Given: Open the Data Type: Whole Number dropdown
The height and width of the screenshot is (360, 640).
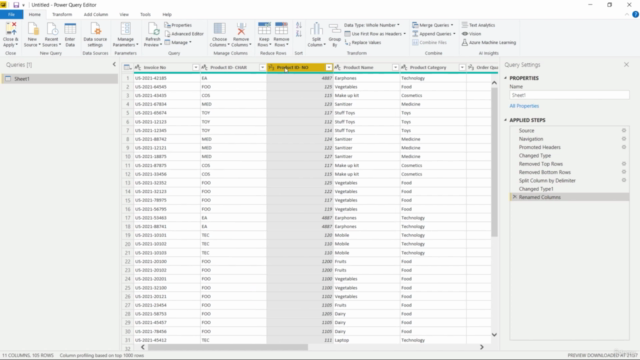Looking at the screenshot, I should pos(372,25).
